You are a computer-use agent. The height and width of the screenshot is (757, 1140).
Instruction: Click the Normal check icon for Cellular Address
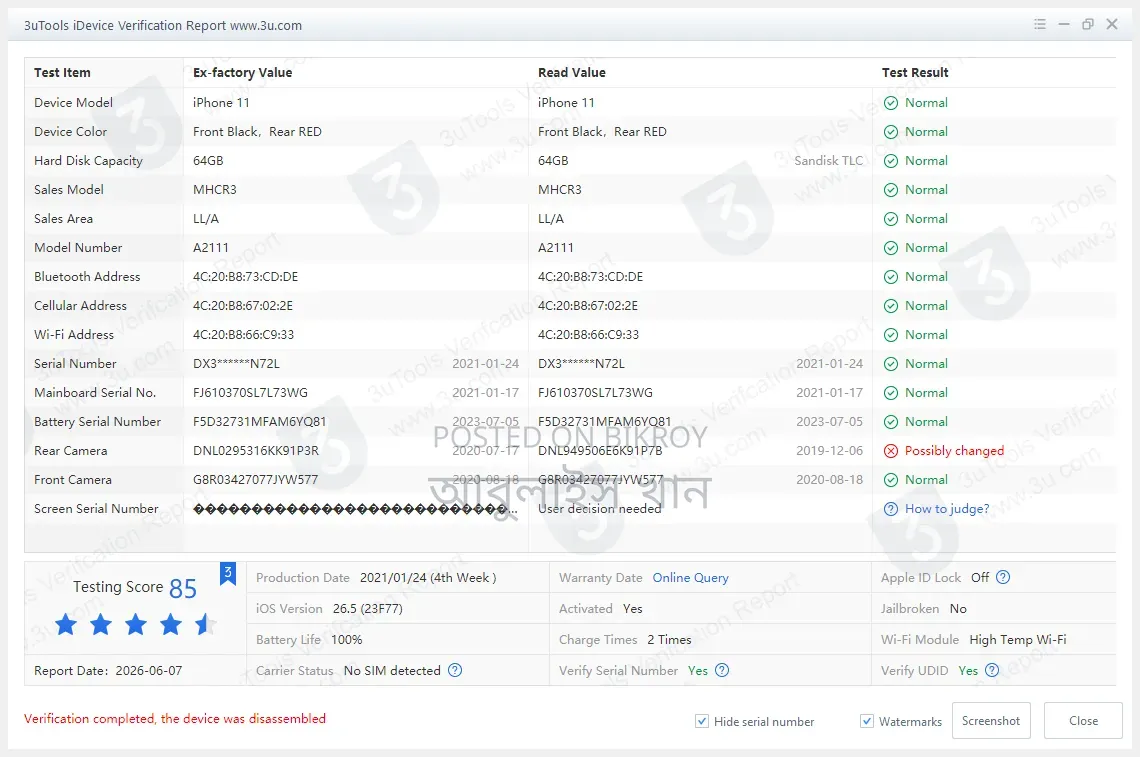(x=891, y=306)
